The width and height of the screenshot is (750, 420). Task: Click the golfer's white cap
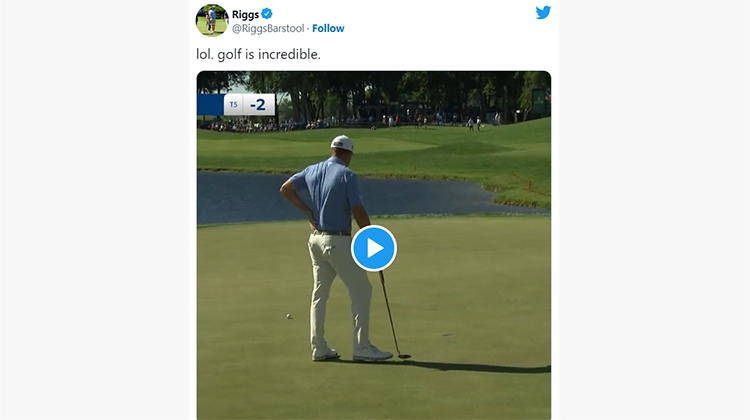[x=342, y=143]
